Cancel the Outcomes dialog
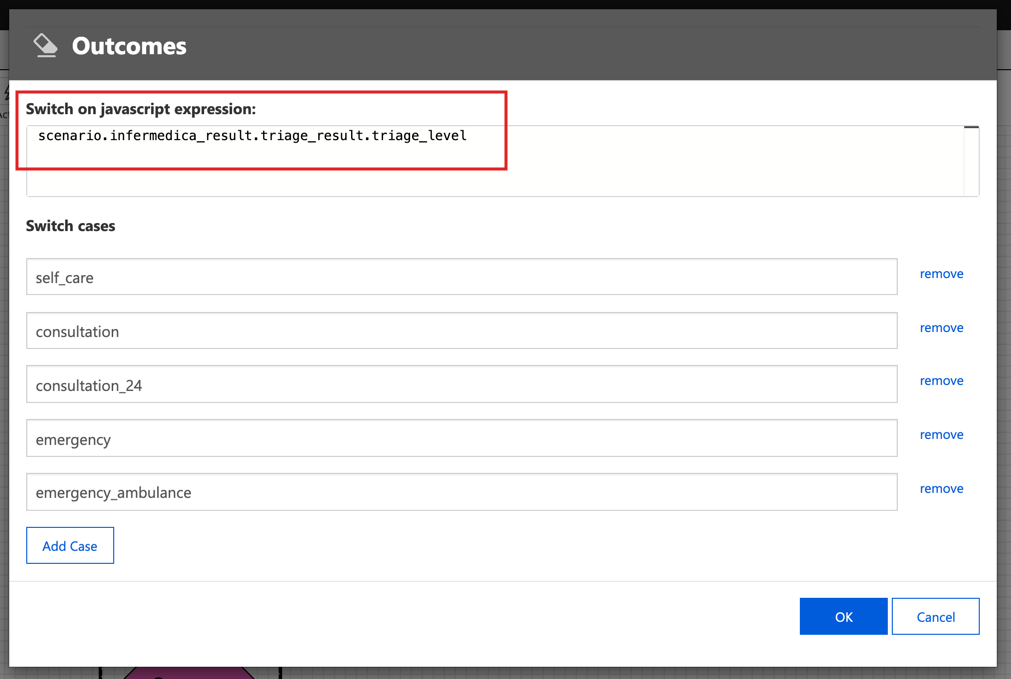Image resolution: width=1011 pixels, height=679 pixels. click(936, 616)
